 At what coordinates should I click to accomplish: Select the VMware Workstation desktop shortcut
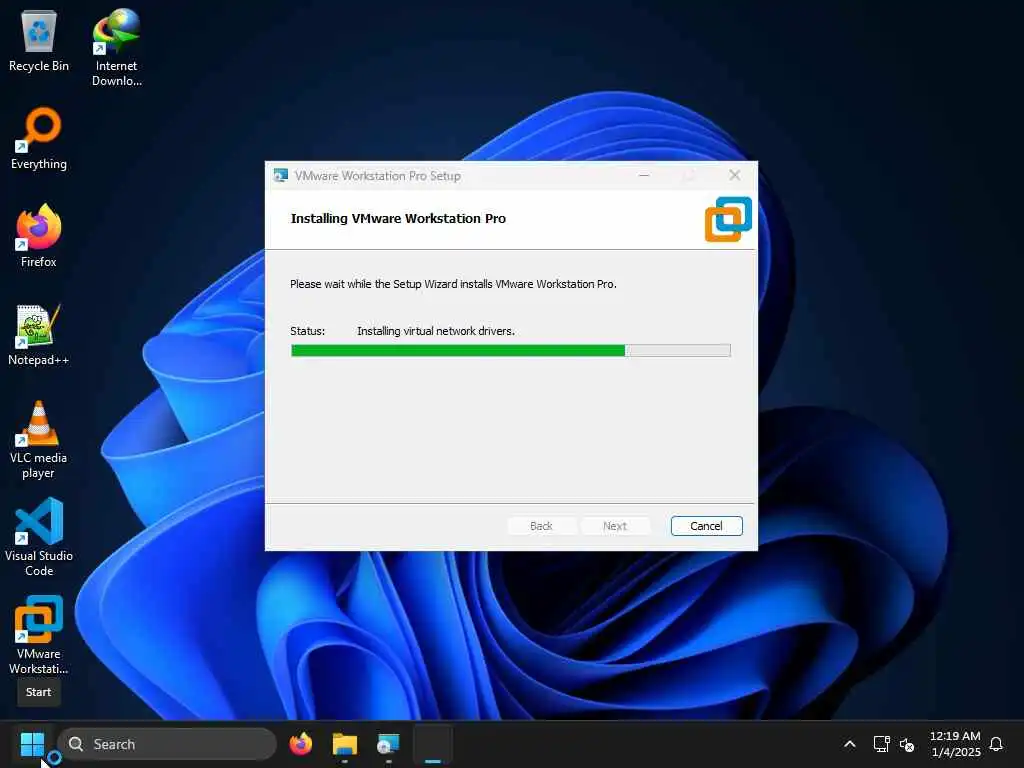[x=39, y=635]
